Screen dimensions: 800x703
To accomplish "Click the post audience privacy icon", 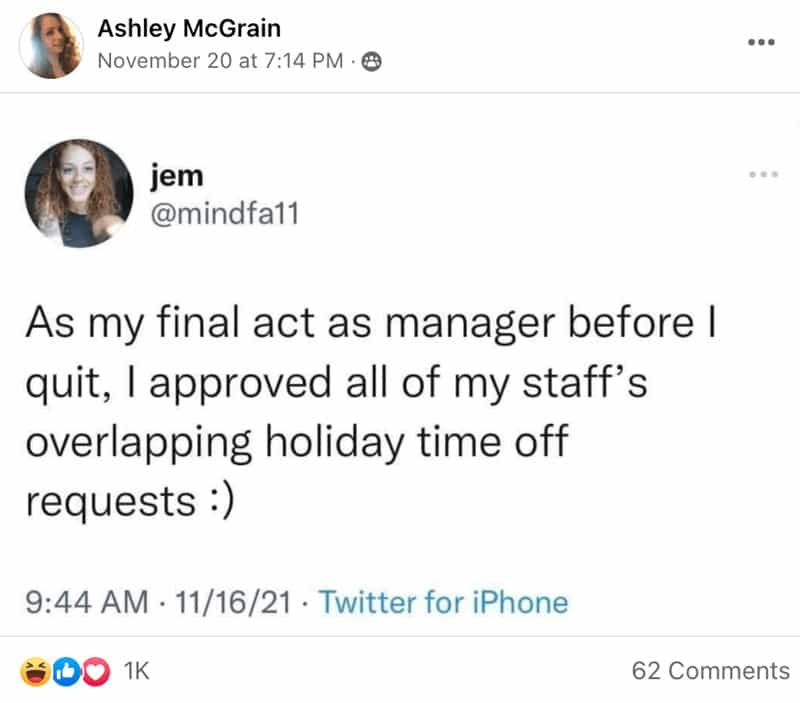I will (x=372, y=60).
